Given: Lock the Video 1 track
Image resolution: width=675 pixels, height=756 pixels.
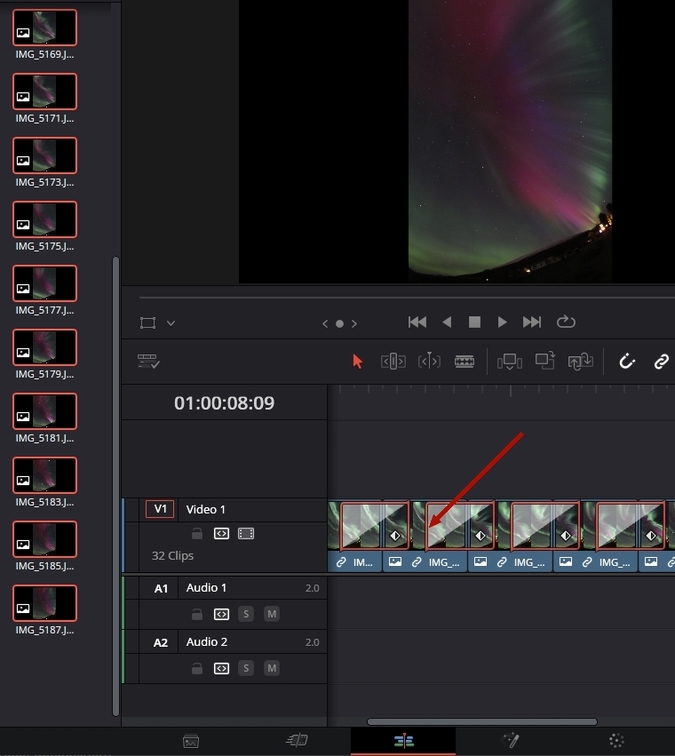Looking at the screenshot, I should point(197,534).
